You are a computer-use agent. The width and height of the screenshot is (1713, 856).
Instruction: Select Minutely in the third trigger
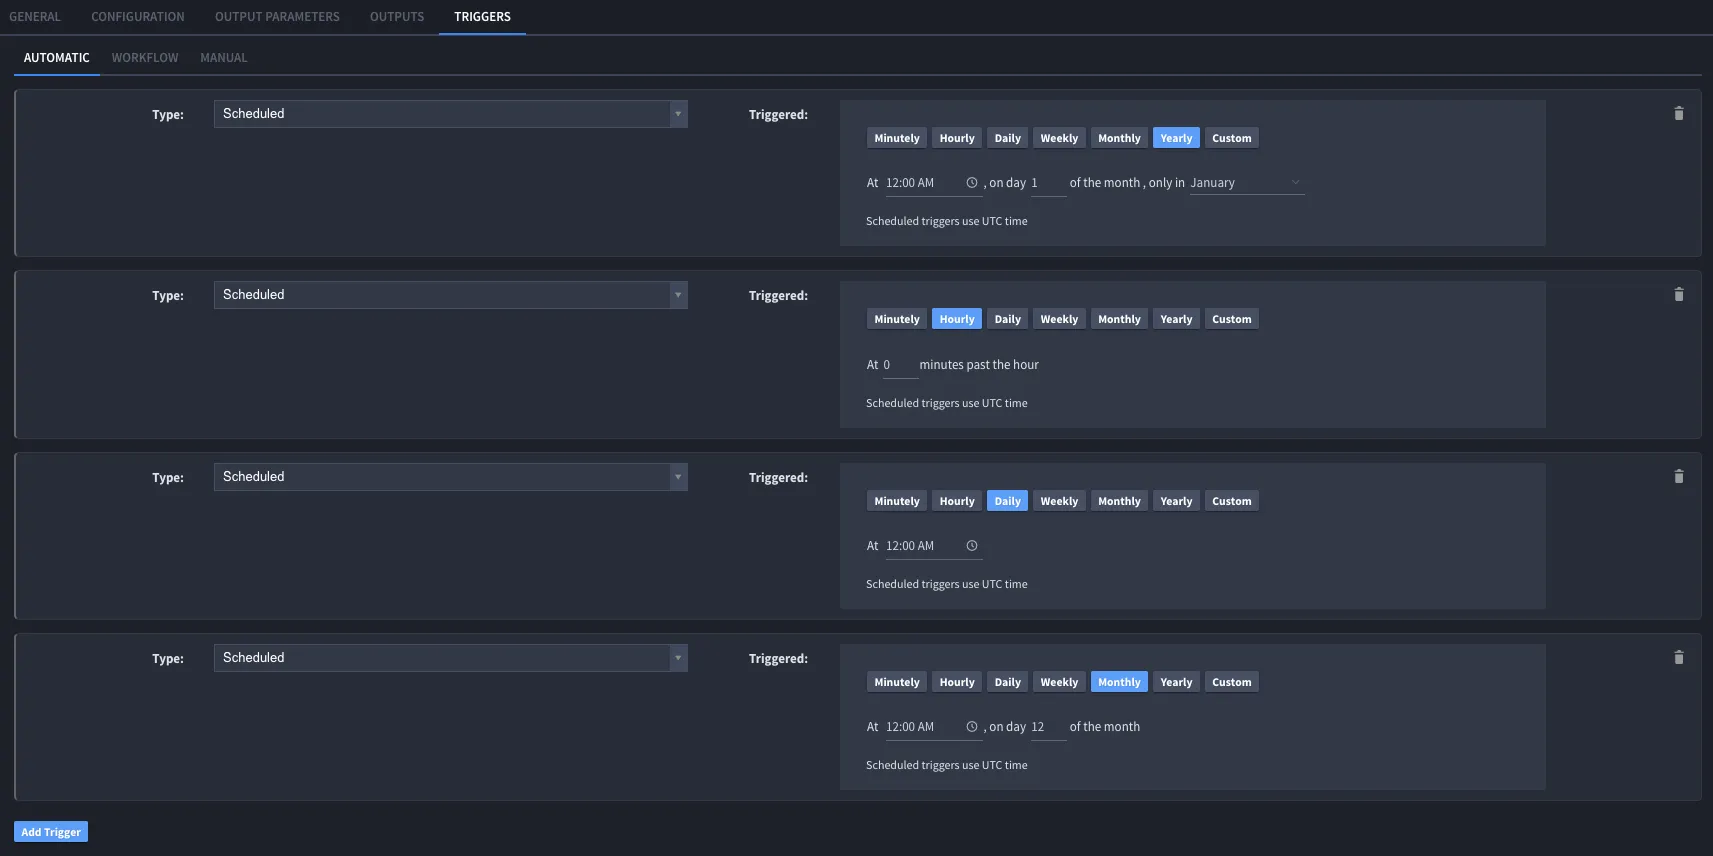pos(897,501)
